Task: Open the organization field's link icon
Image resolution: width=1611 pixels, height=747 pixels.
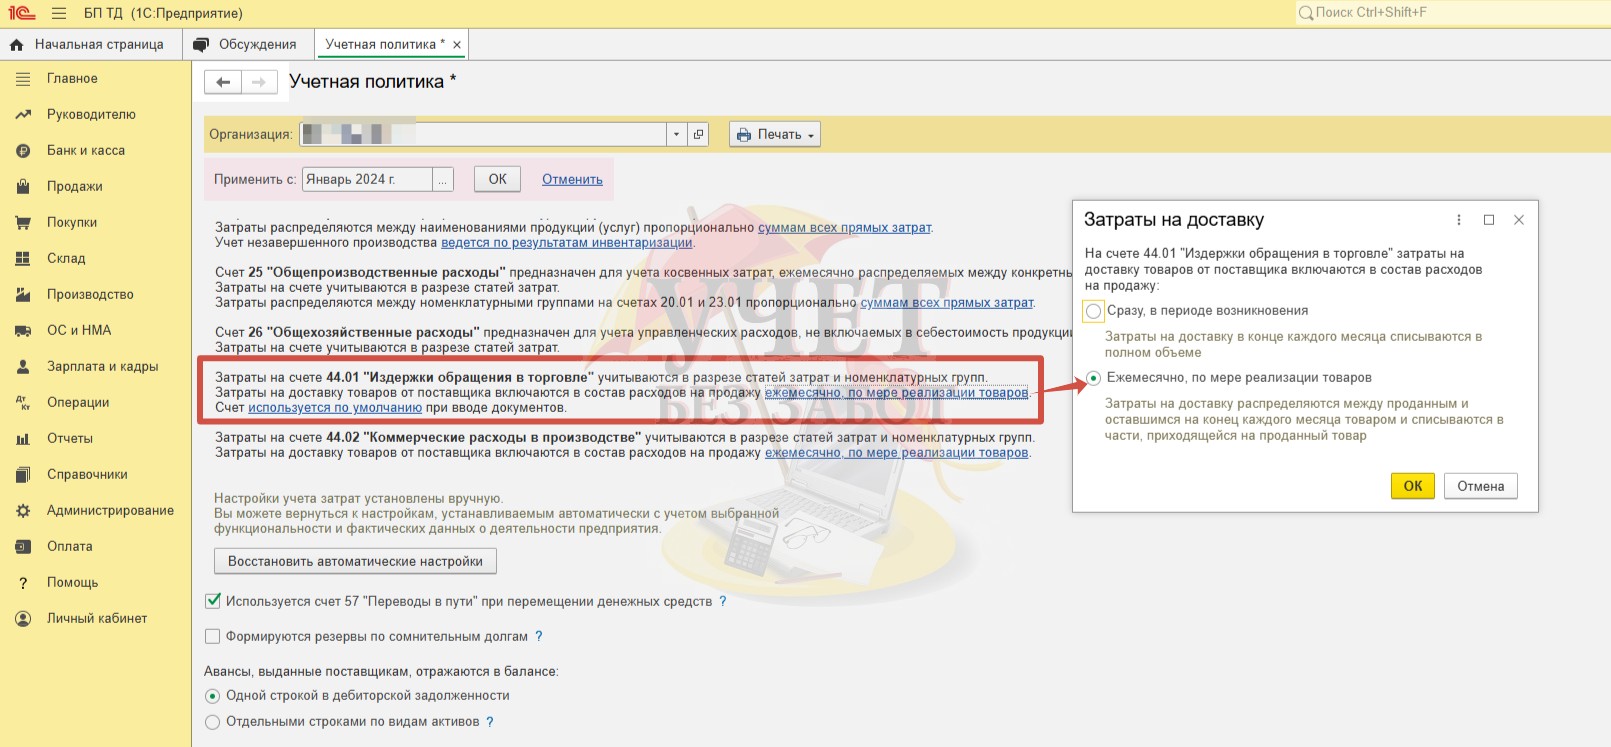Action: coord(699,134)
